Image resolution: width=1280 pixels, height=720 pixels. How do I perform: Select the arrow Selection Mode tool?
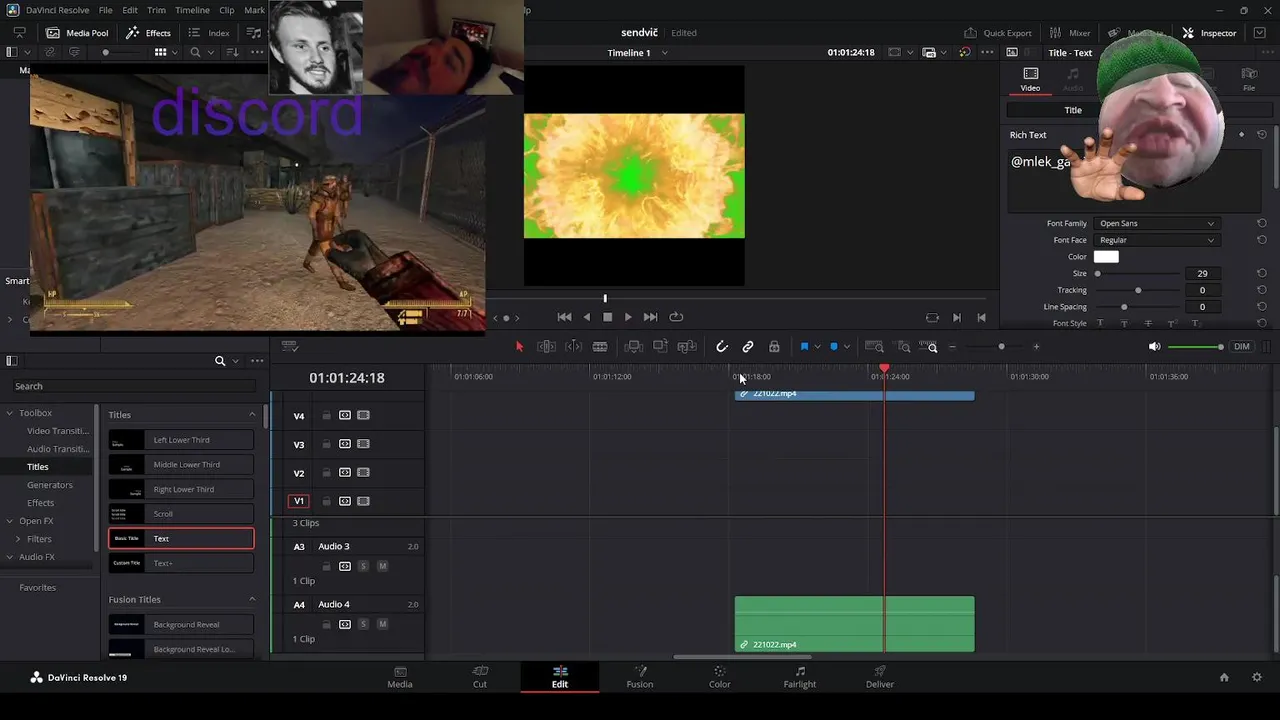coord(519,347)
